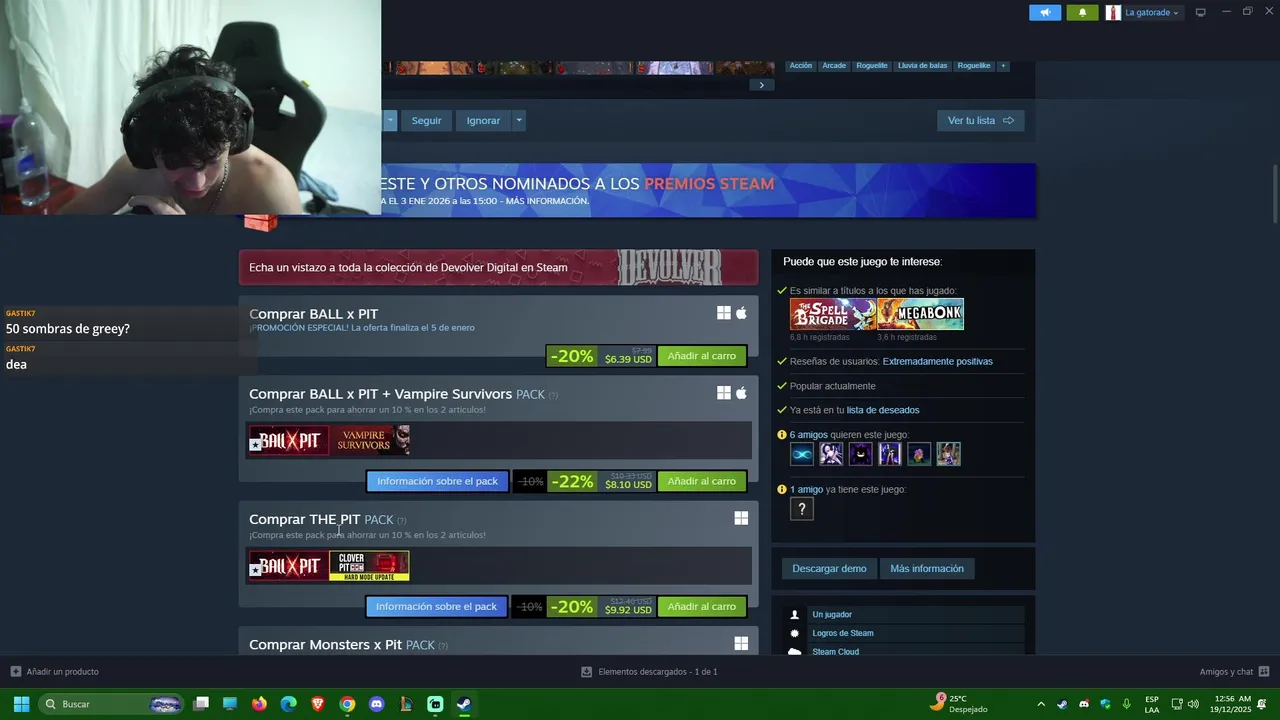Open Información sobre el pack for Vampire Survivors

[437, 481]
